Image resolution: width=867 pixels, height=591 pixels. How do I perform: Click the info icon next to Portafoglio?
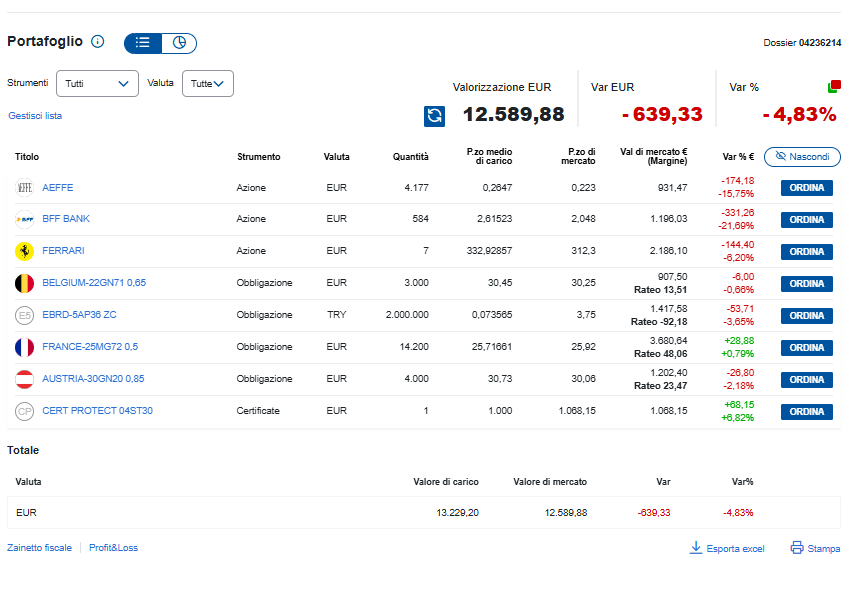[97, 42]
